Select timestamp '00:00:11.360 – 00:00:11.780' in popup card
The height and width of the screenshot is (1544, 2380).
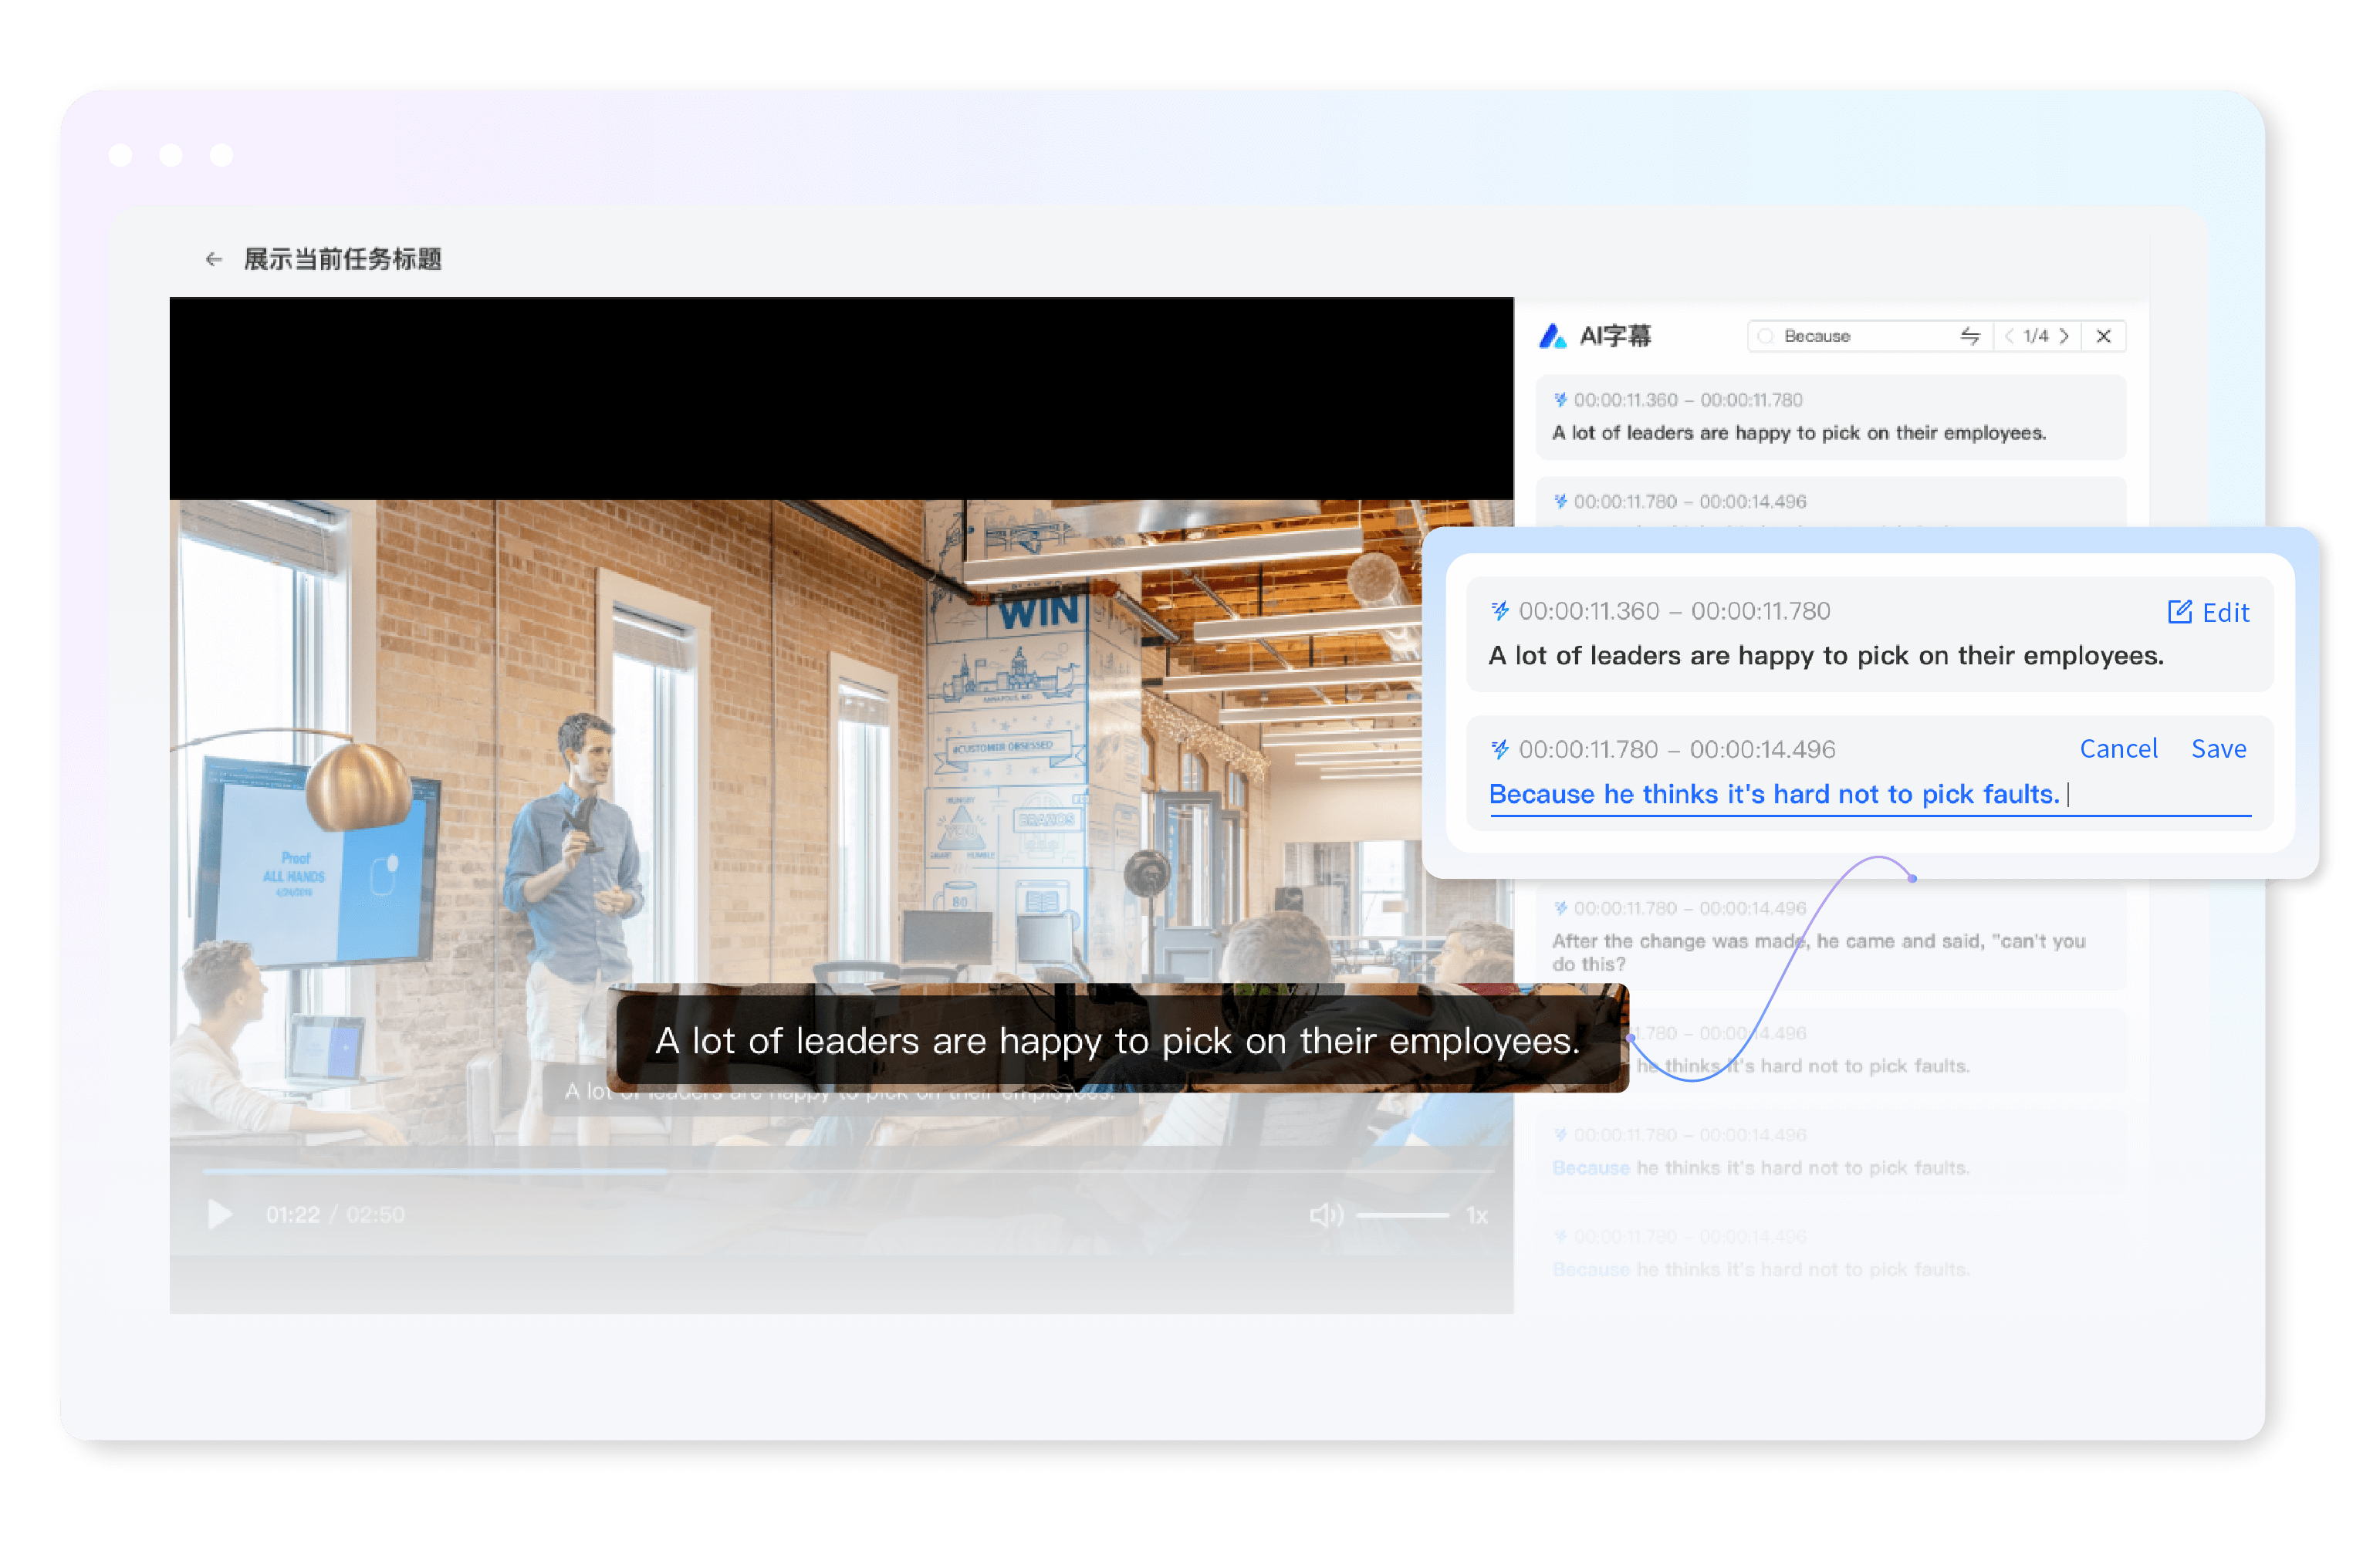(x=1674, y=611)
